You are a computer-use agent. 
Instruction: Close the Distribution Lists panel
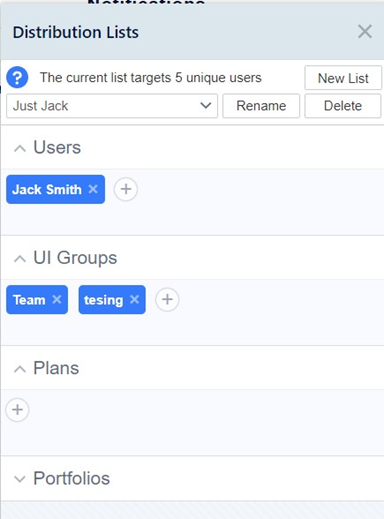[365, 32]
